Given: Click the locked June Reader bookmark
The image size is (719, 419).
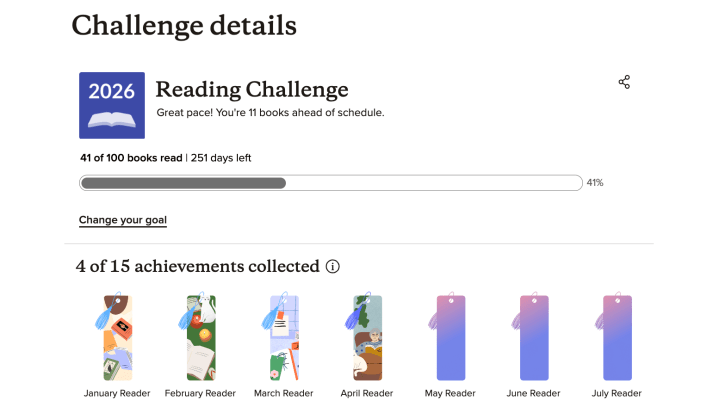Looking at the screenshot, I should coord(534,337).
